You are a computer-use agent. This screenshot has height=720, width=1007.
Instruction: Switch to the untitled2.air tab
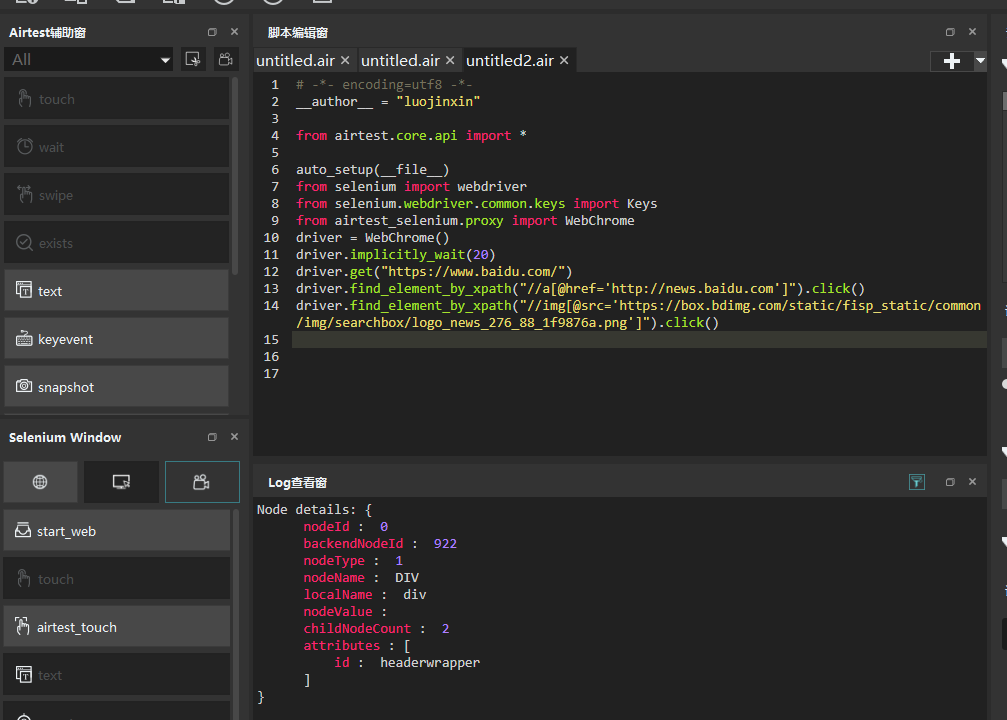510,60
